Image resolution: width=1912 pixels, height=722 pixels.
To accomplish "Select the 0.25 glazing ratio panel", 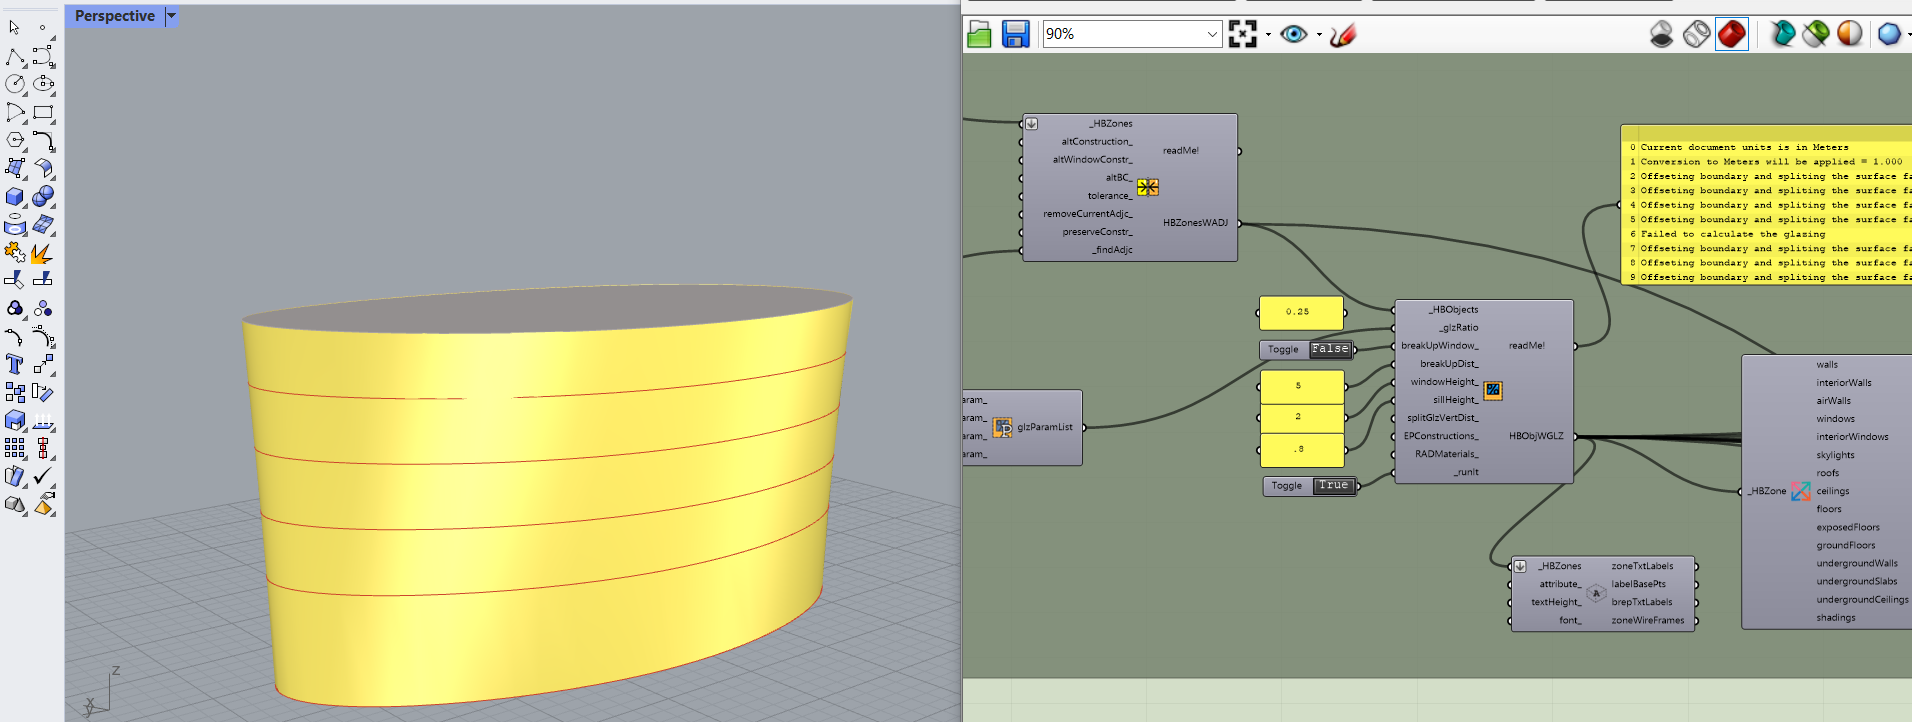I will click(x=1301, y=312).
